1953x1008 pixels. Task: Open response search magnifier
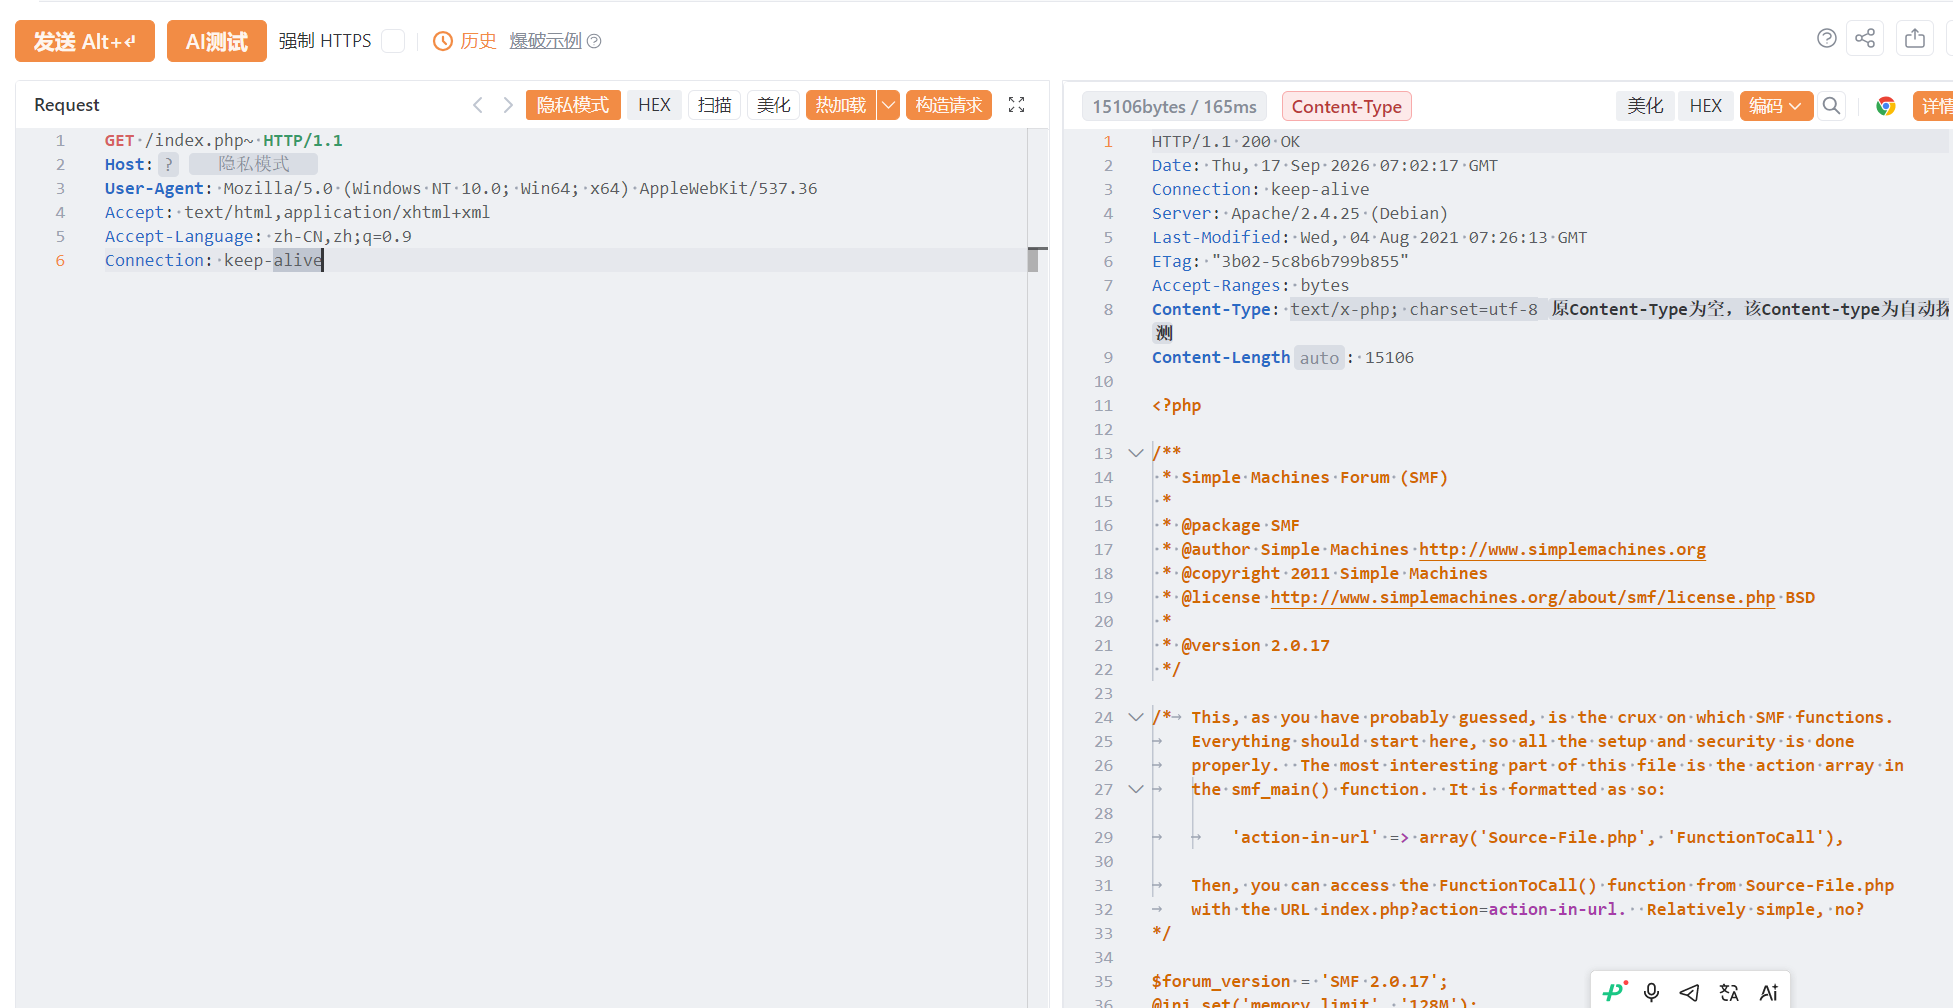point(1831,106)
